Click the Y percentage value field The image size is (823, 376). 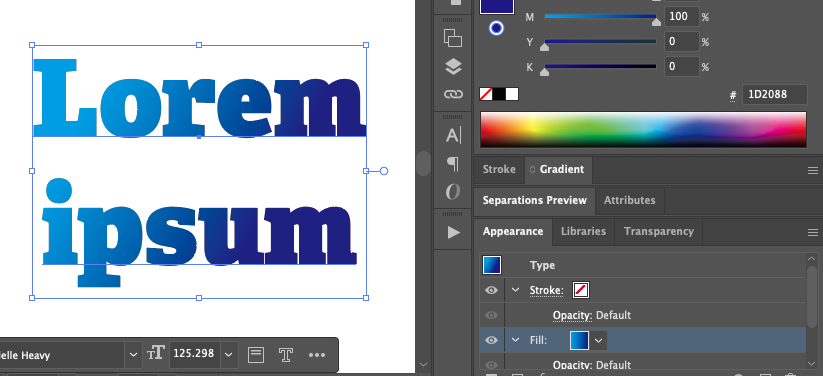click(682, 41)
